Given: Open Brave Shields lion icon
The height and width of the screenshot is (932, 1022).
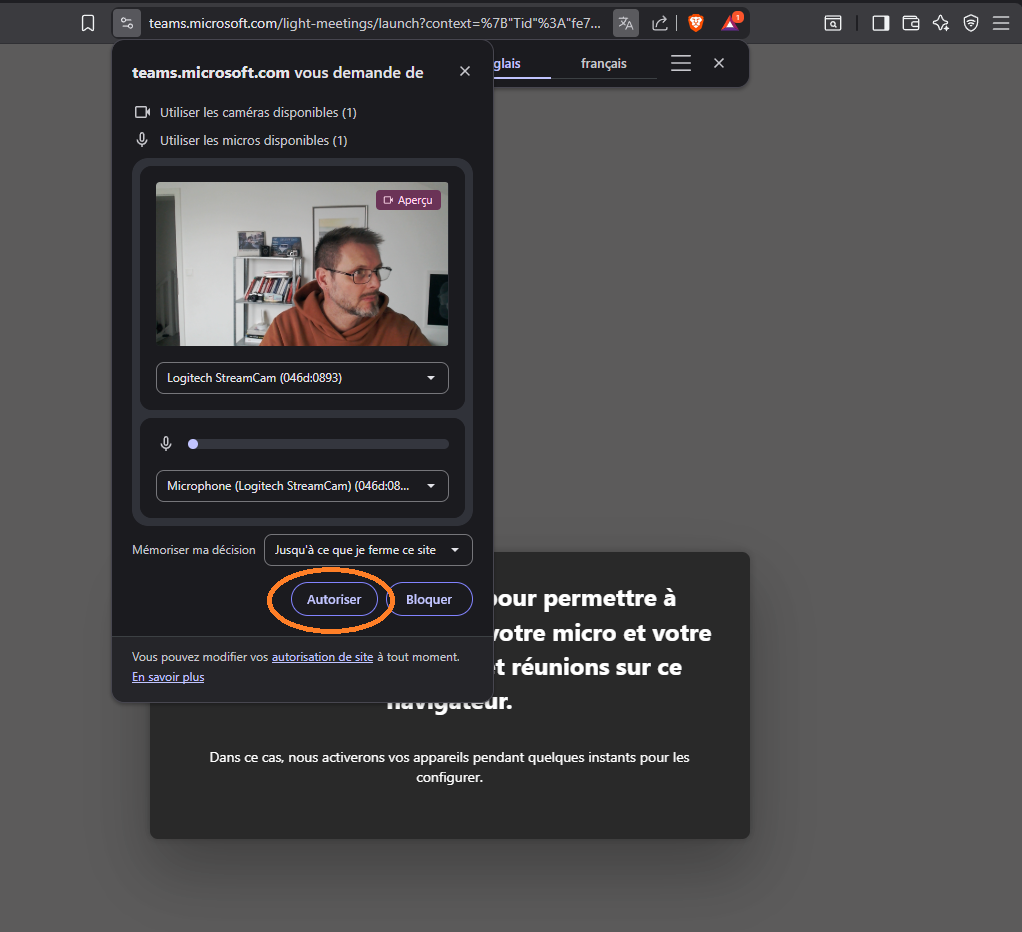Looking at the screenshot, I should (x=696, y=23).
